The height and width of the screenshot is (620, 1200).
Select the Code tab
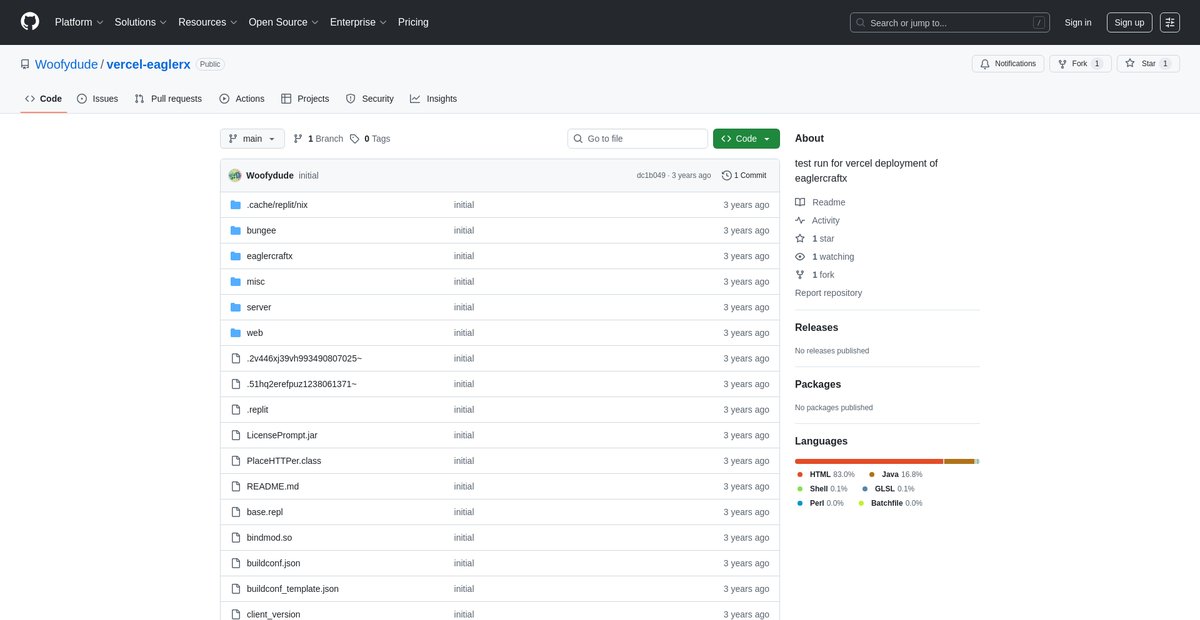(43, 99)
